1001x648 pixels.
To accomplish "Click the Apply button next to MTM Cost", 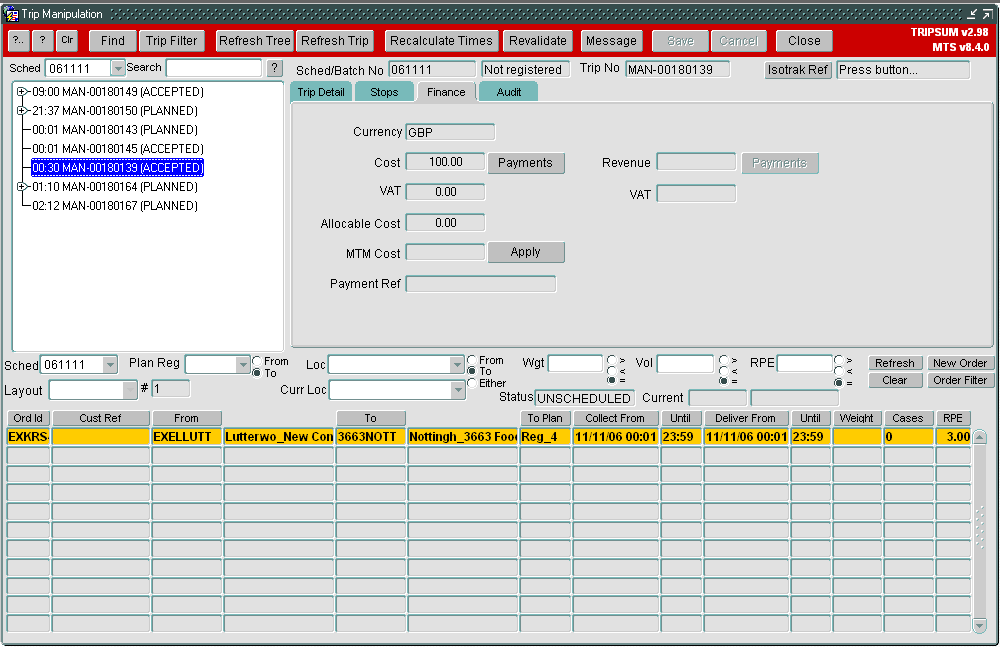I will pyautogui.click(x=525, y=252).
